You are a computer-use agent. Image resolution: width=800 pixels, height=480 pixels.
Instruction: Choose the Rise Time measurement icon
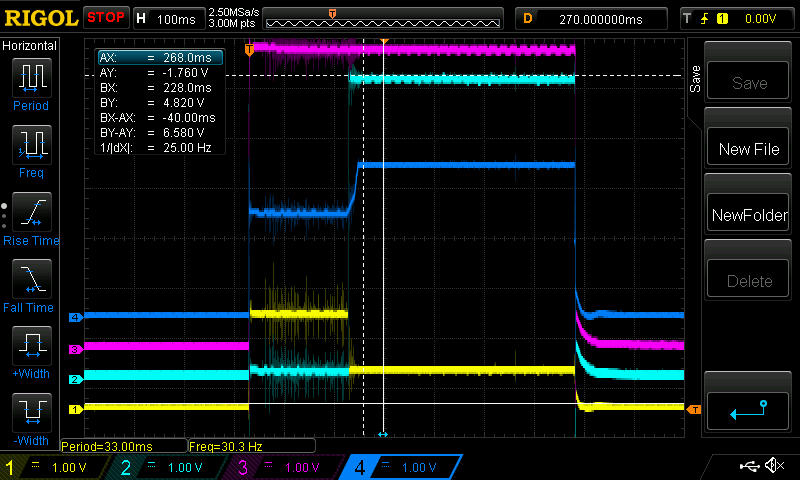point(30,212)
